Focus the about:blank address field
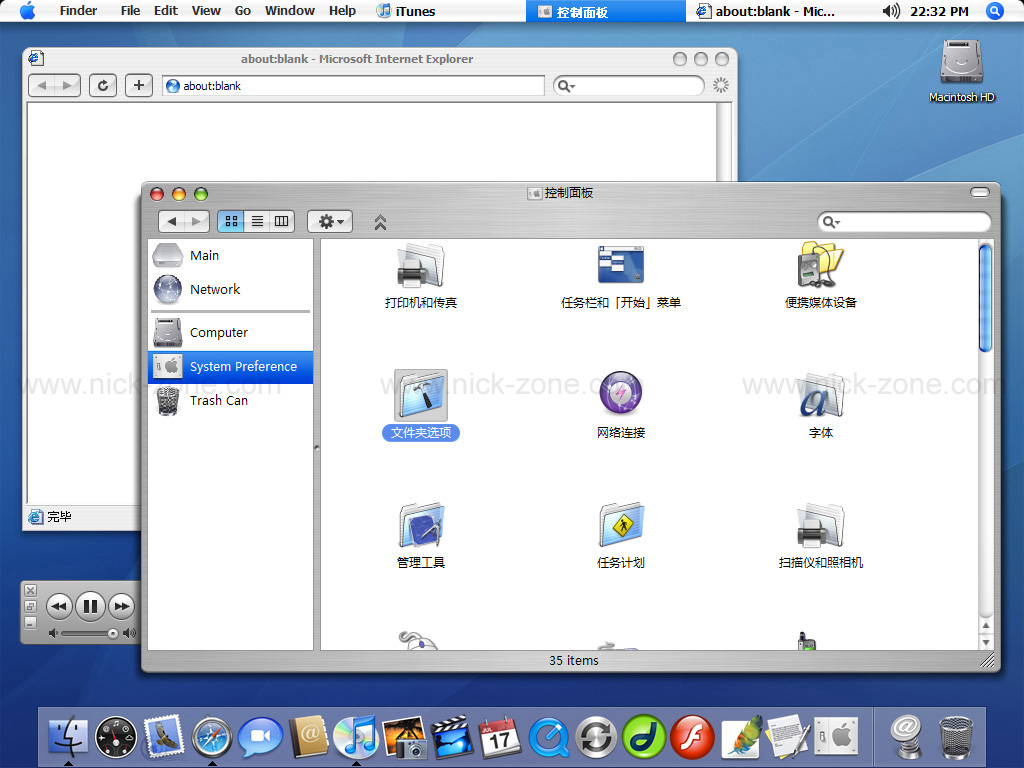The image size is (1024, 768). click(x=353, y=86)
